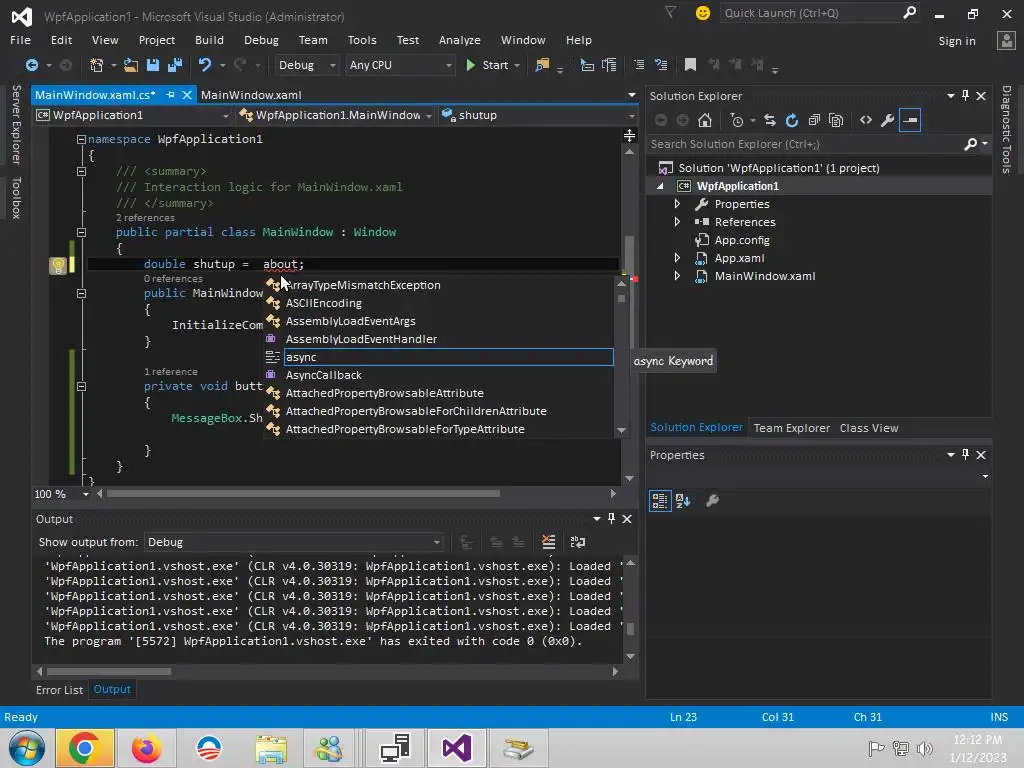Toggle pin on MainWindow.xaml.cs tab
This screenshot has height=768, width=1024.
pos(170,95)
